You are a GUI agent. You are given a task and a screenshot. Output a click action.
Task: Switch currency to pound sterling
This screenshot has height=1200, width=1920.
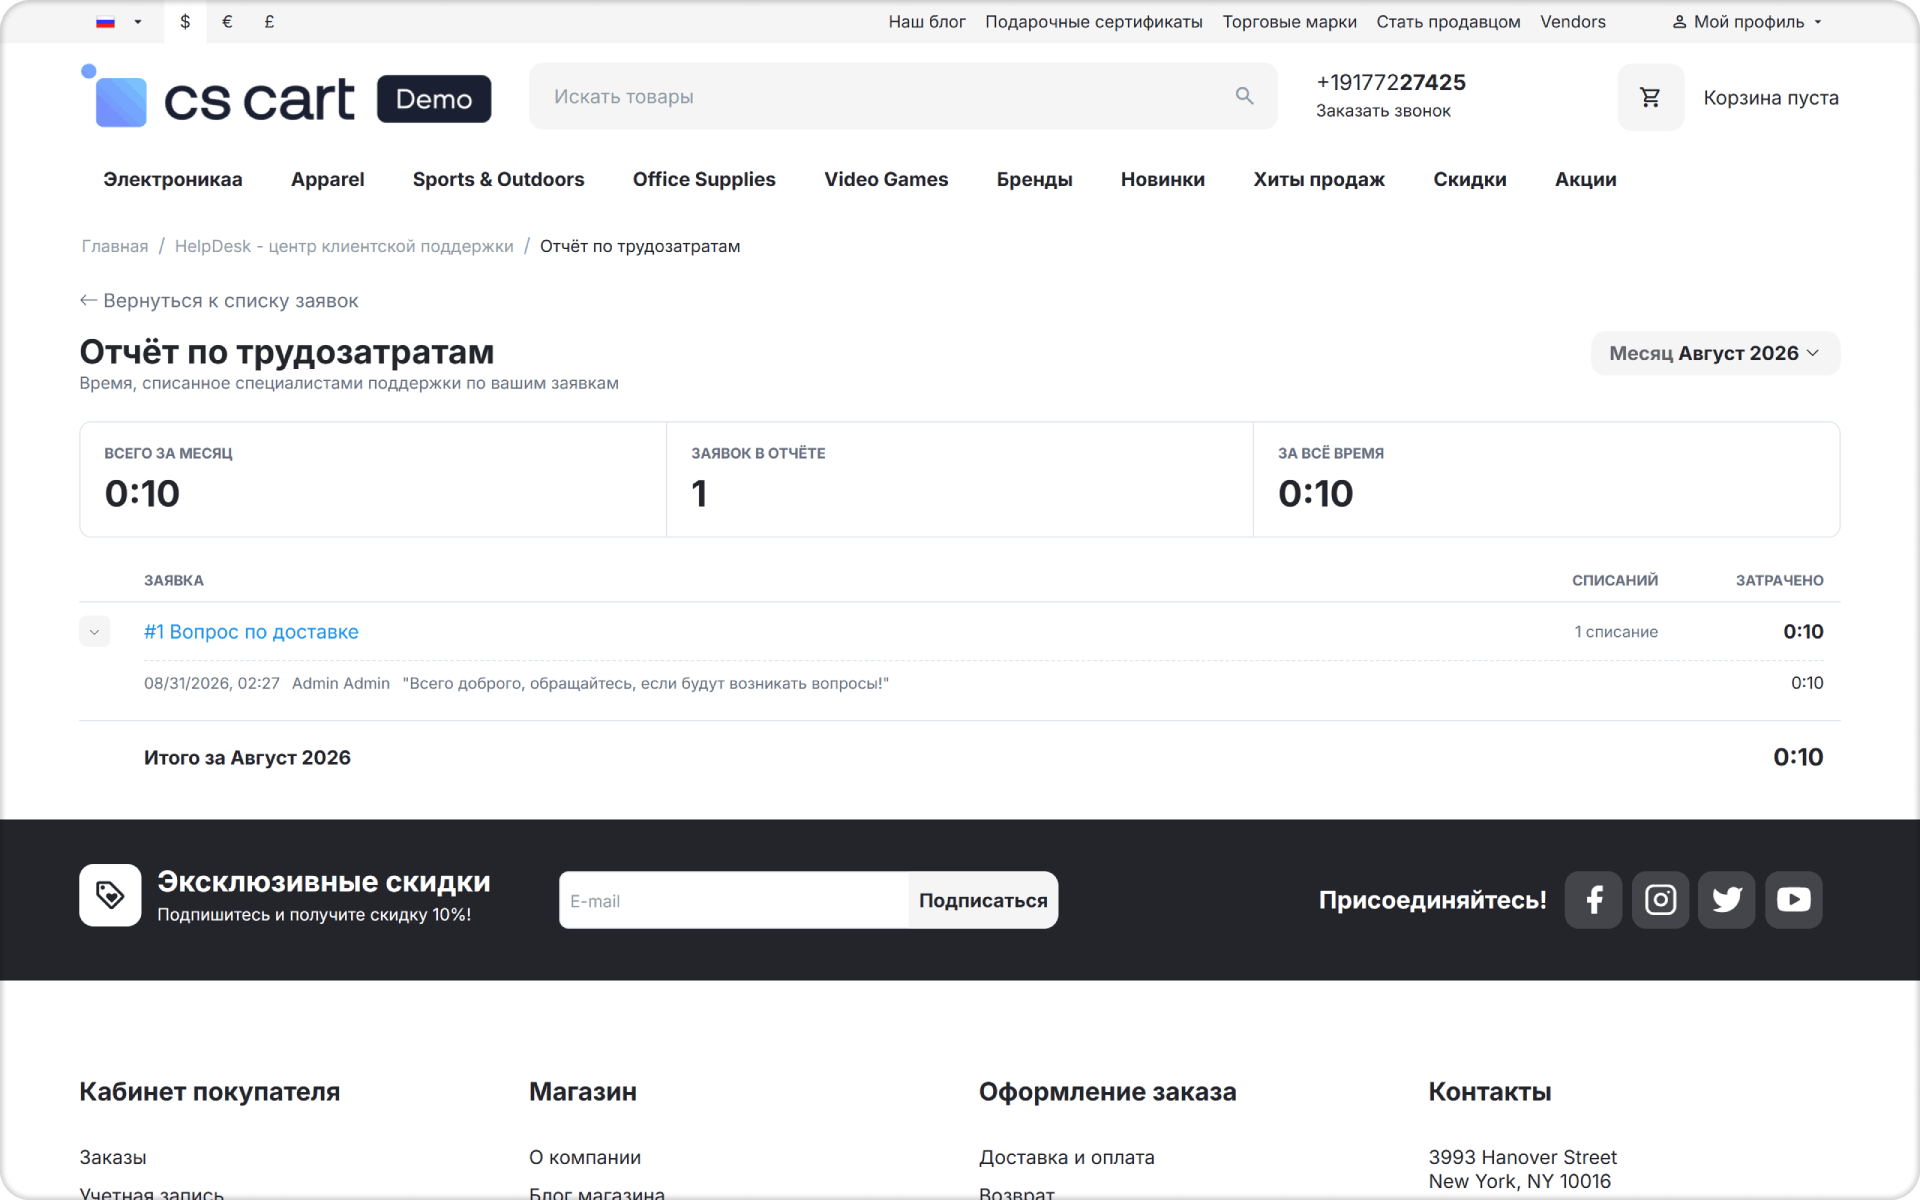tap(269, 22)
